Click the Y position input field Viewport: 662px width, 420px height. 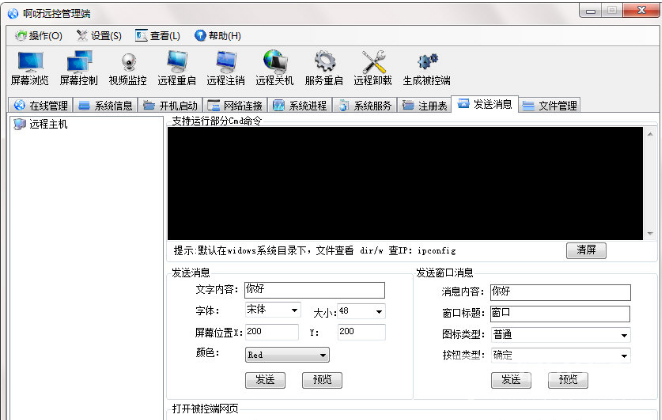point(361,332)
